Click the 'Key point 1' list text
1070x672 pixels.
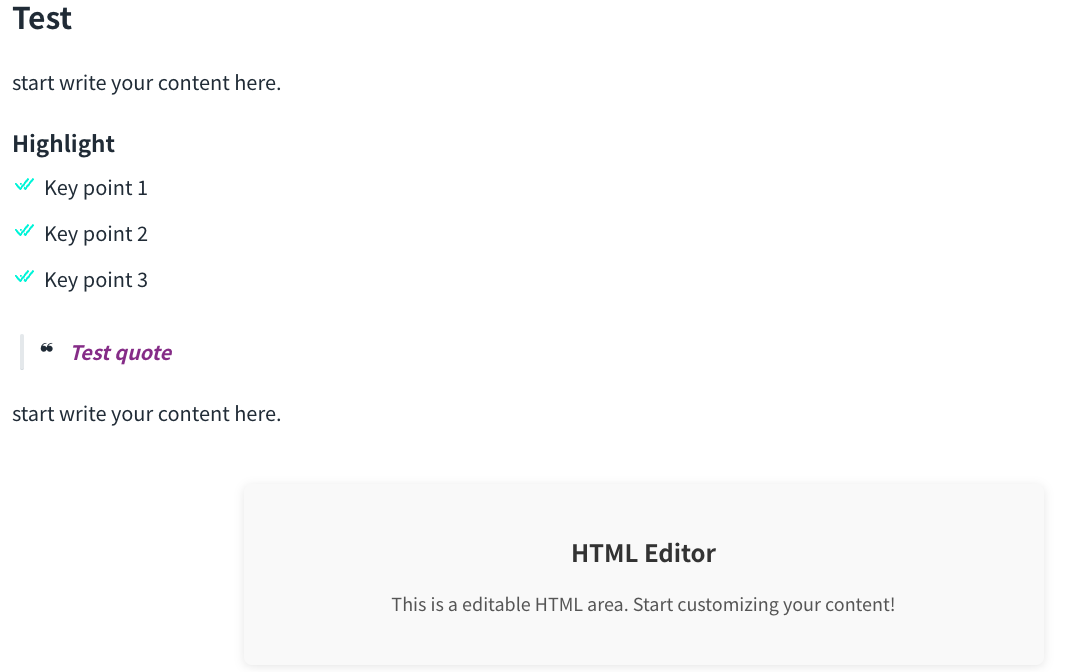96,188
